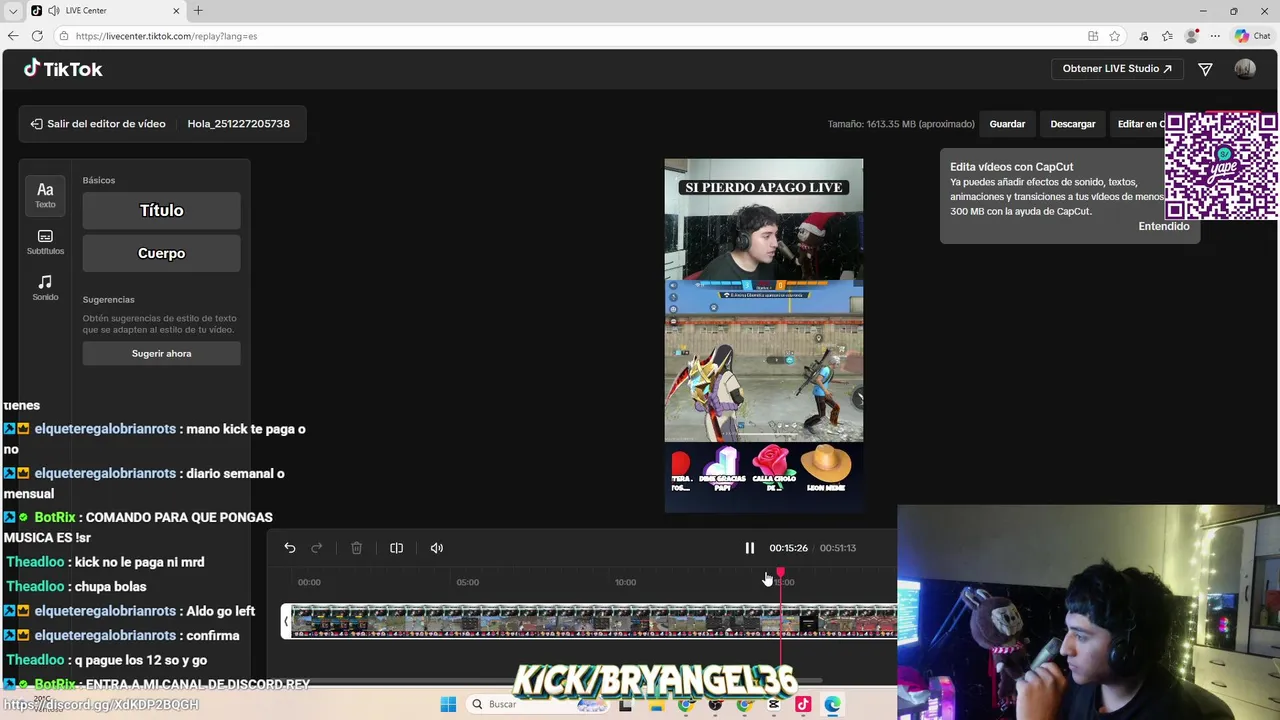Add a Título text element

(161, 210)
